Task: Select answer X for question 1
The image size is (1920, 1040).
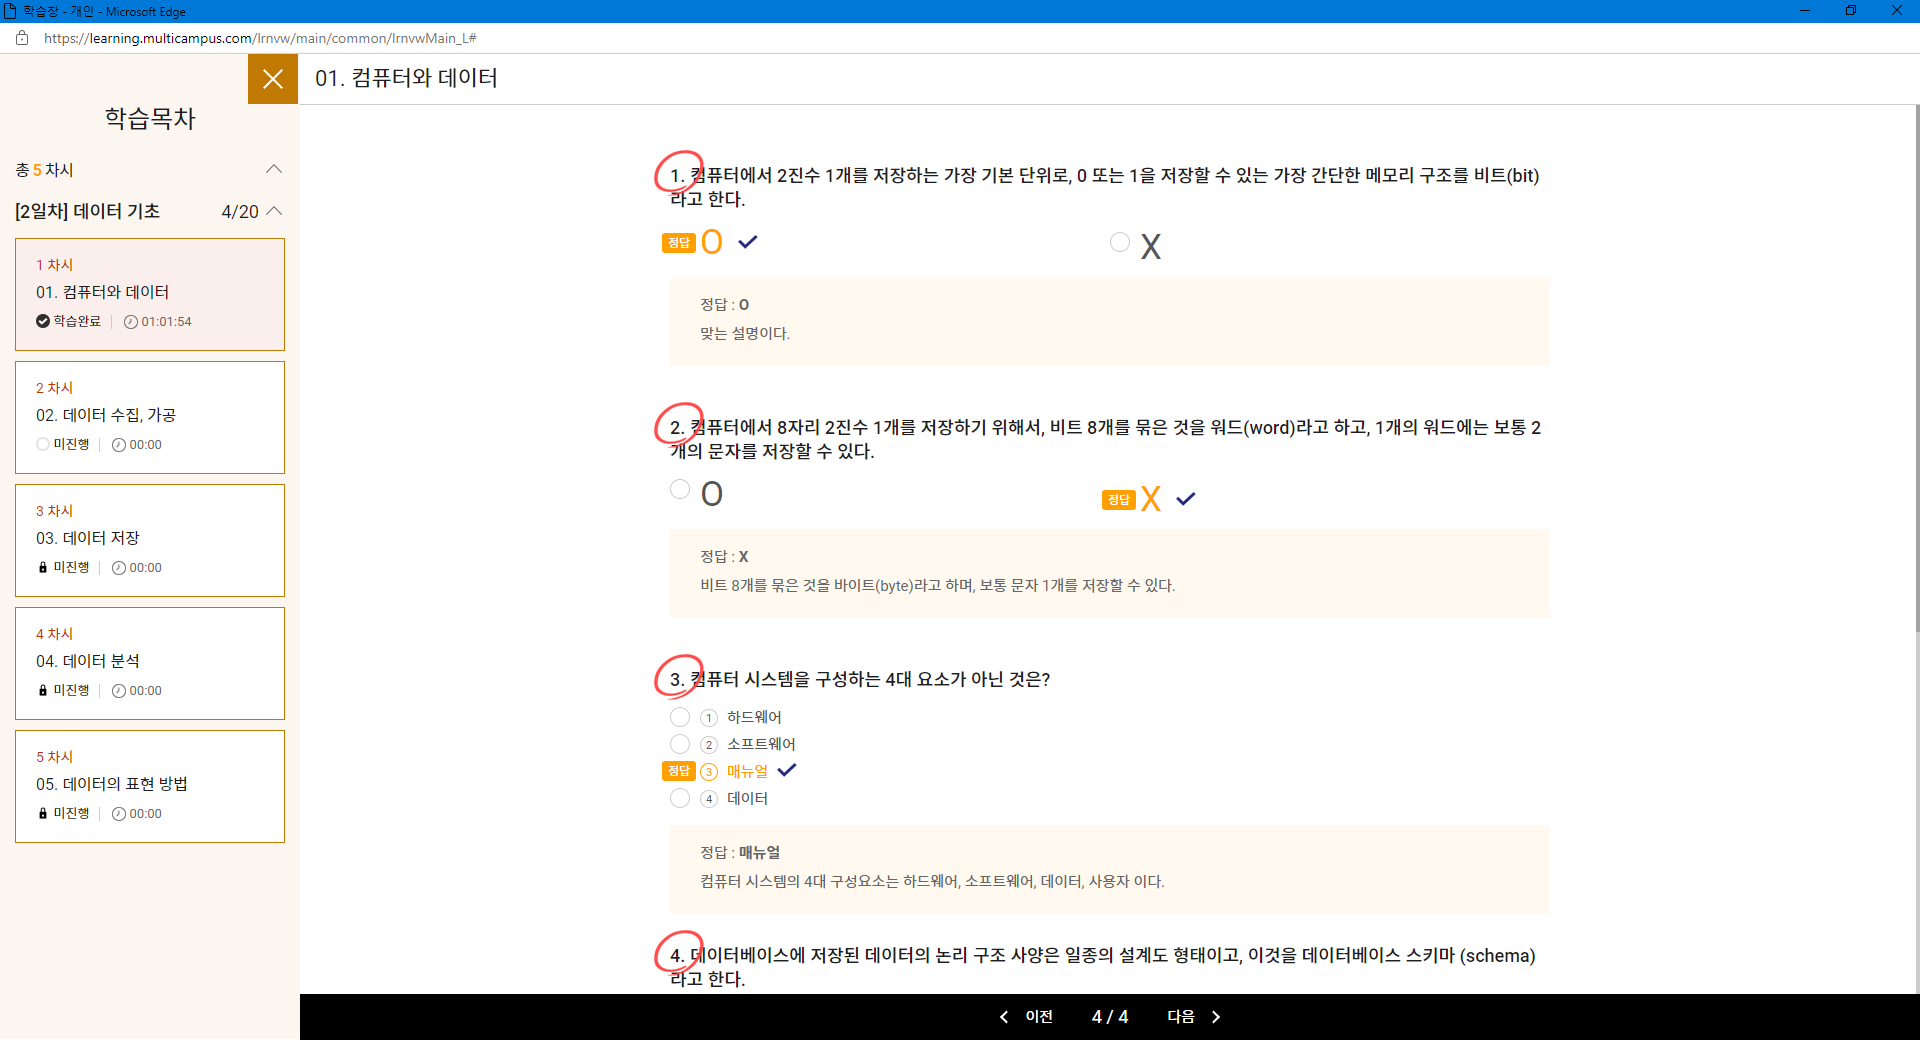Action: click(1120, 242)
